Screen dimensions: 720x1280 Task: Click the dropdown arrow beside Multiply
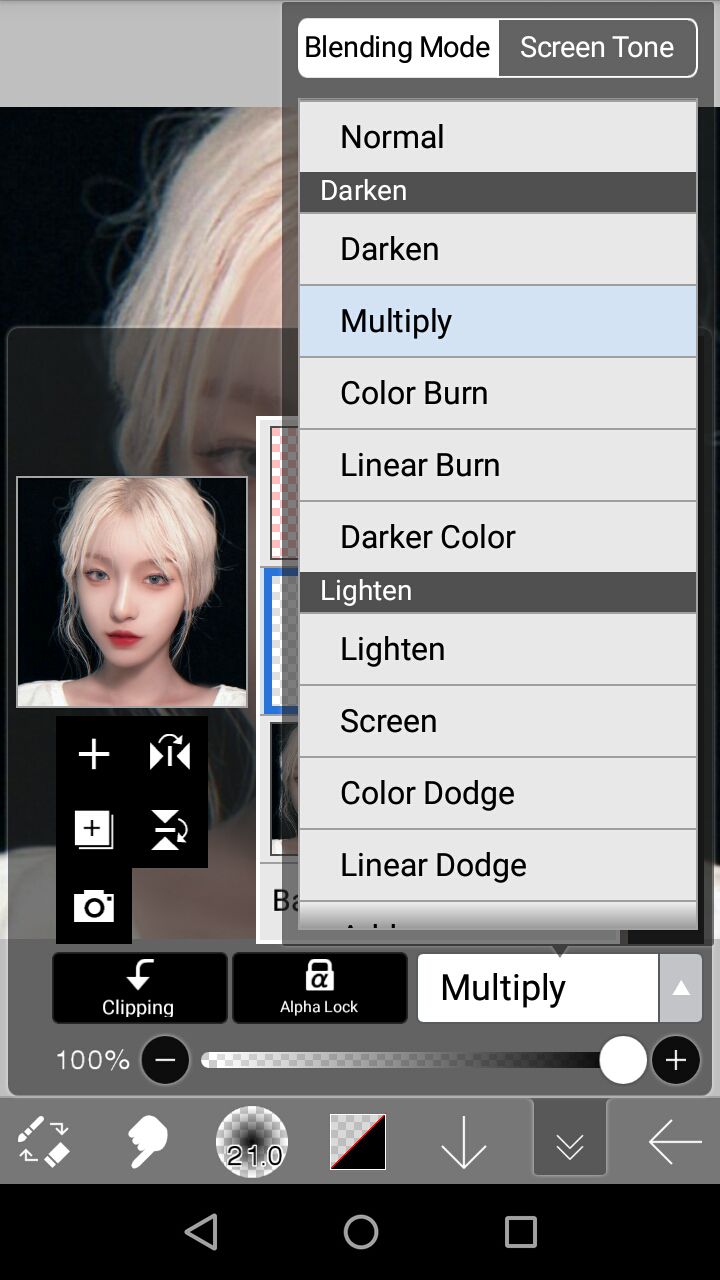pyautogui.click(x=680, y=988)
